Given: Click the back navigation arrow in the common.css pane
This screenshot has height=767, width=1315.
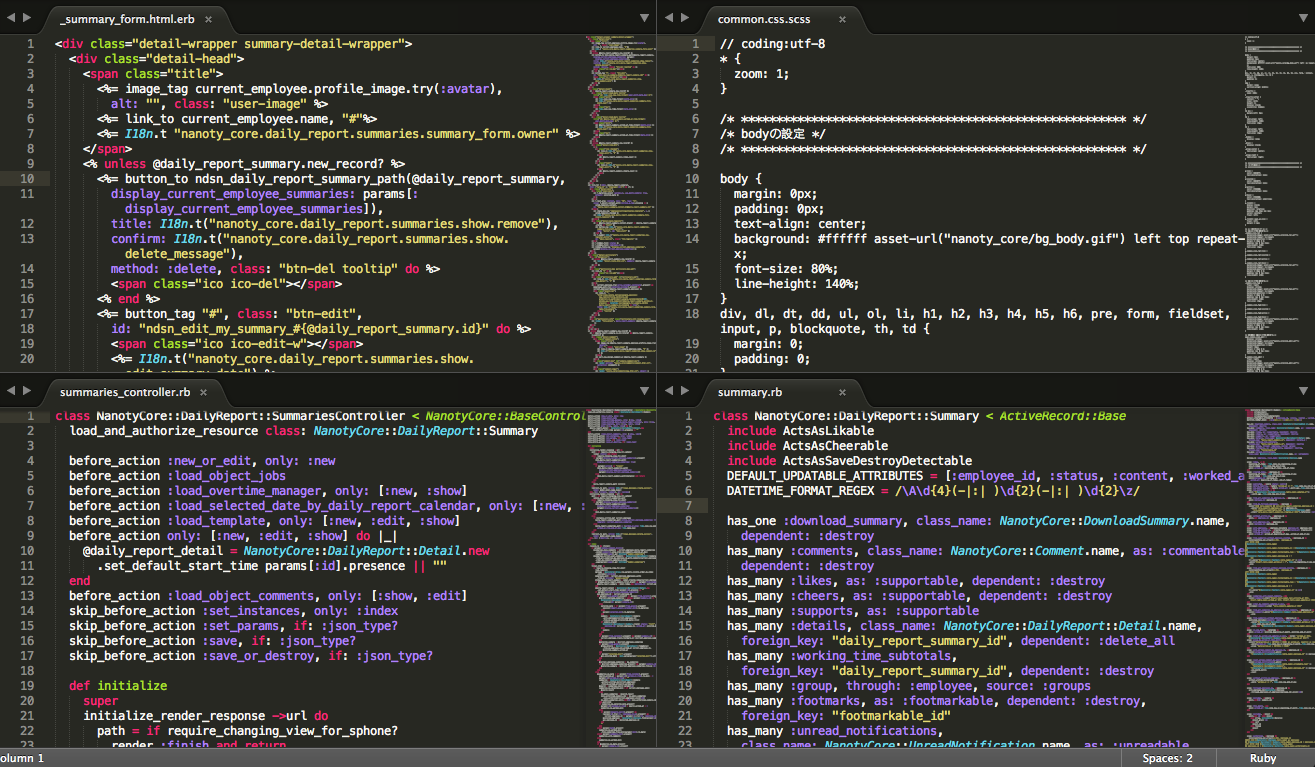Looking at the screenshot, I should coord(668,17).
